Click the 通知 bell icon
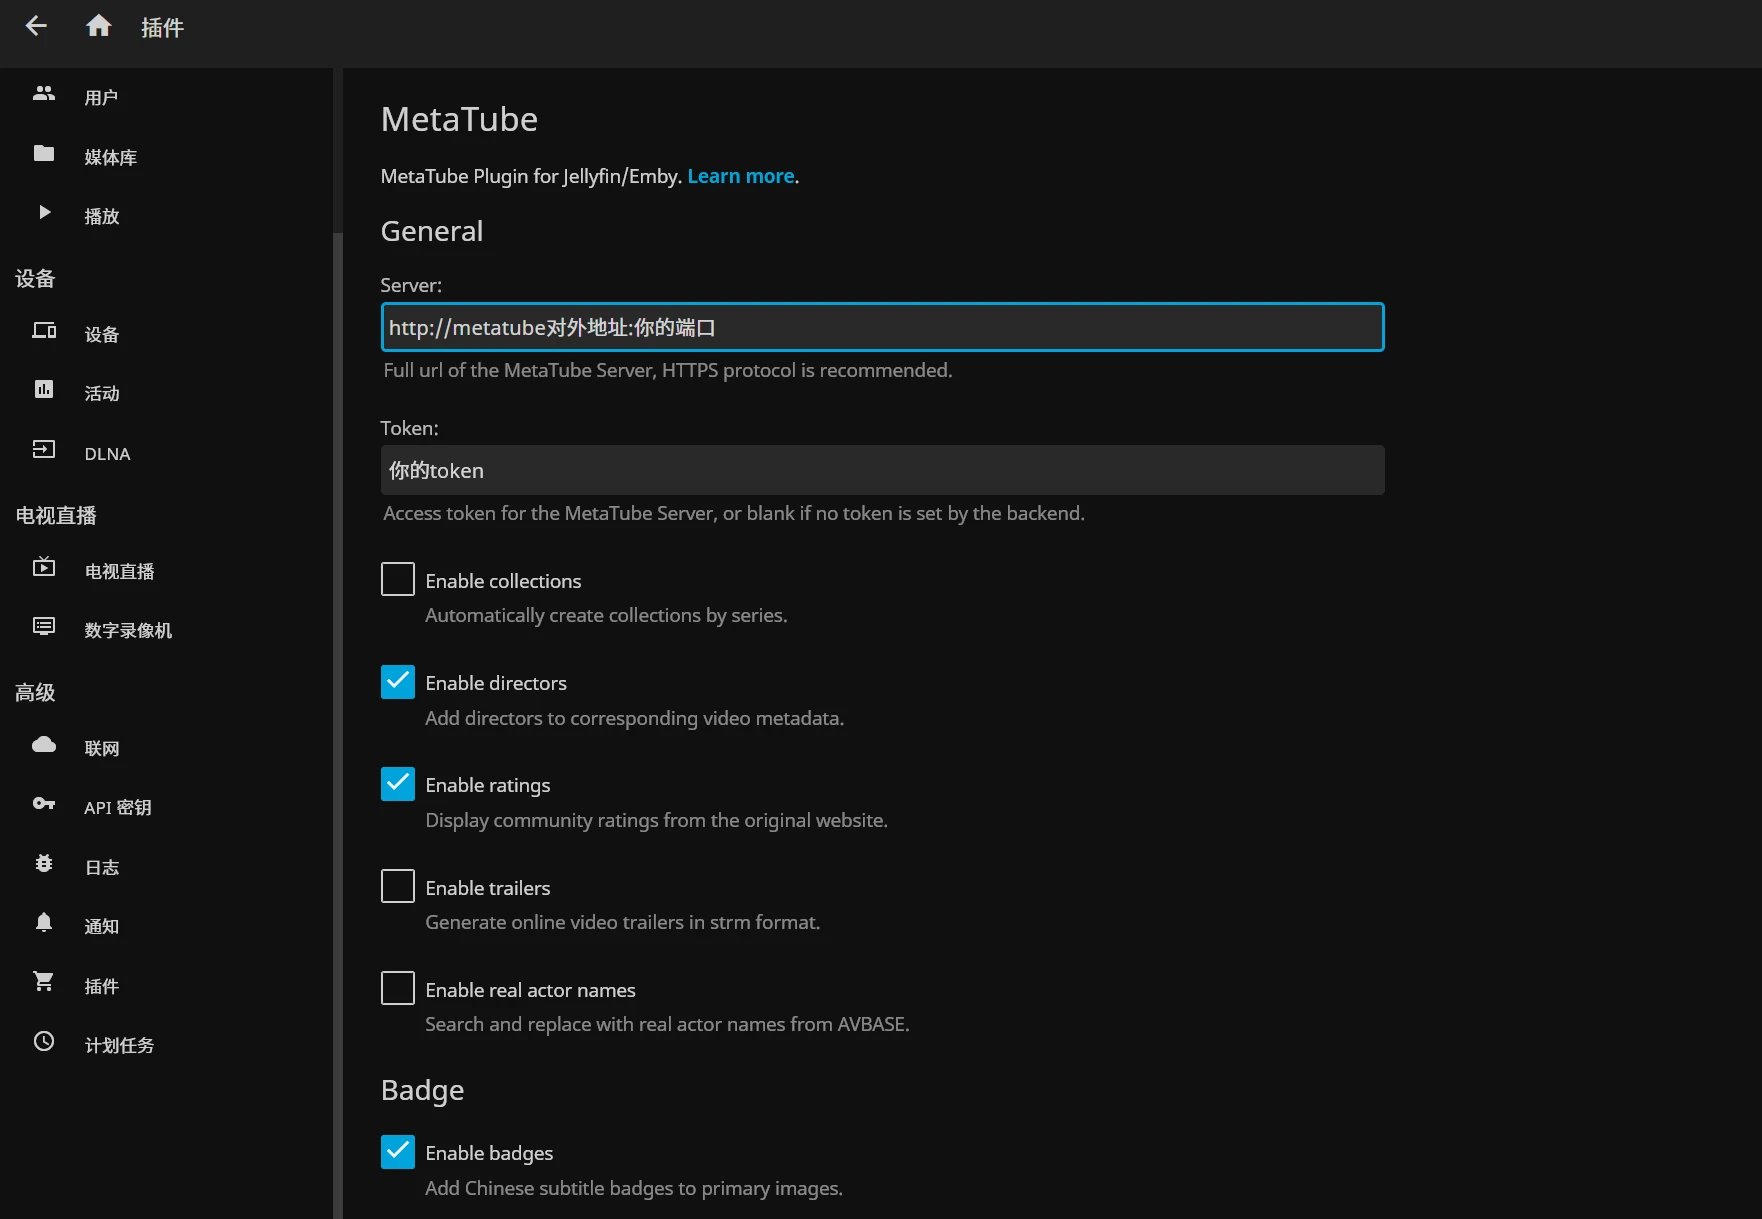Viewport: 1762px width, 1219px height. pyautogui.click(x=44, y=923)
